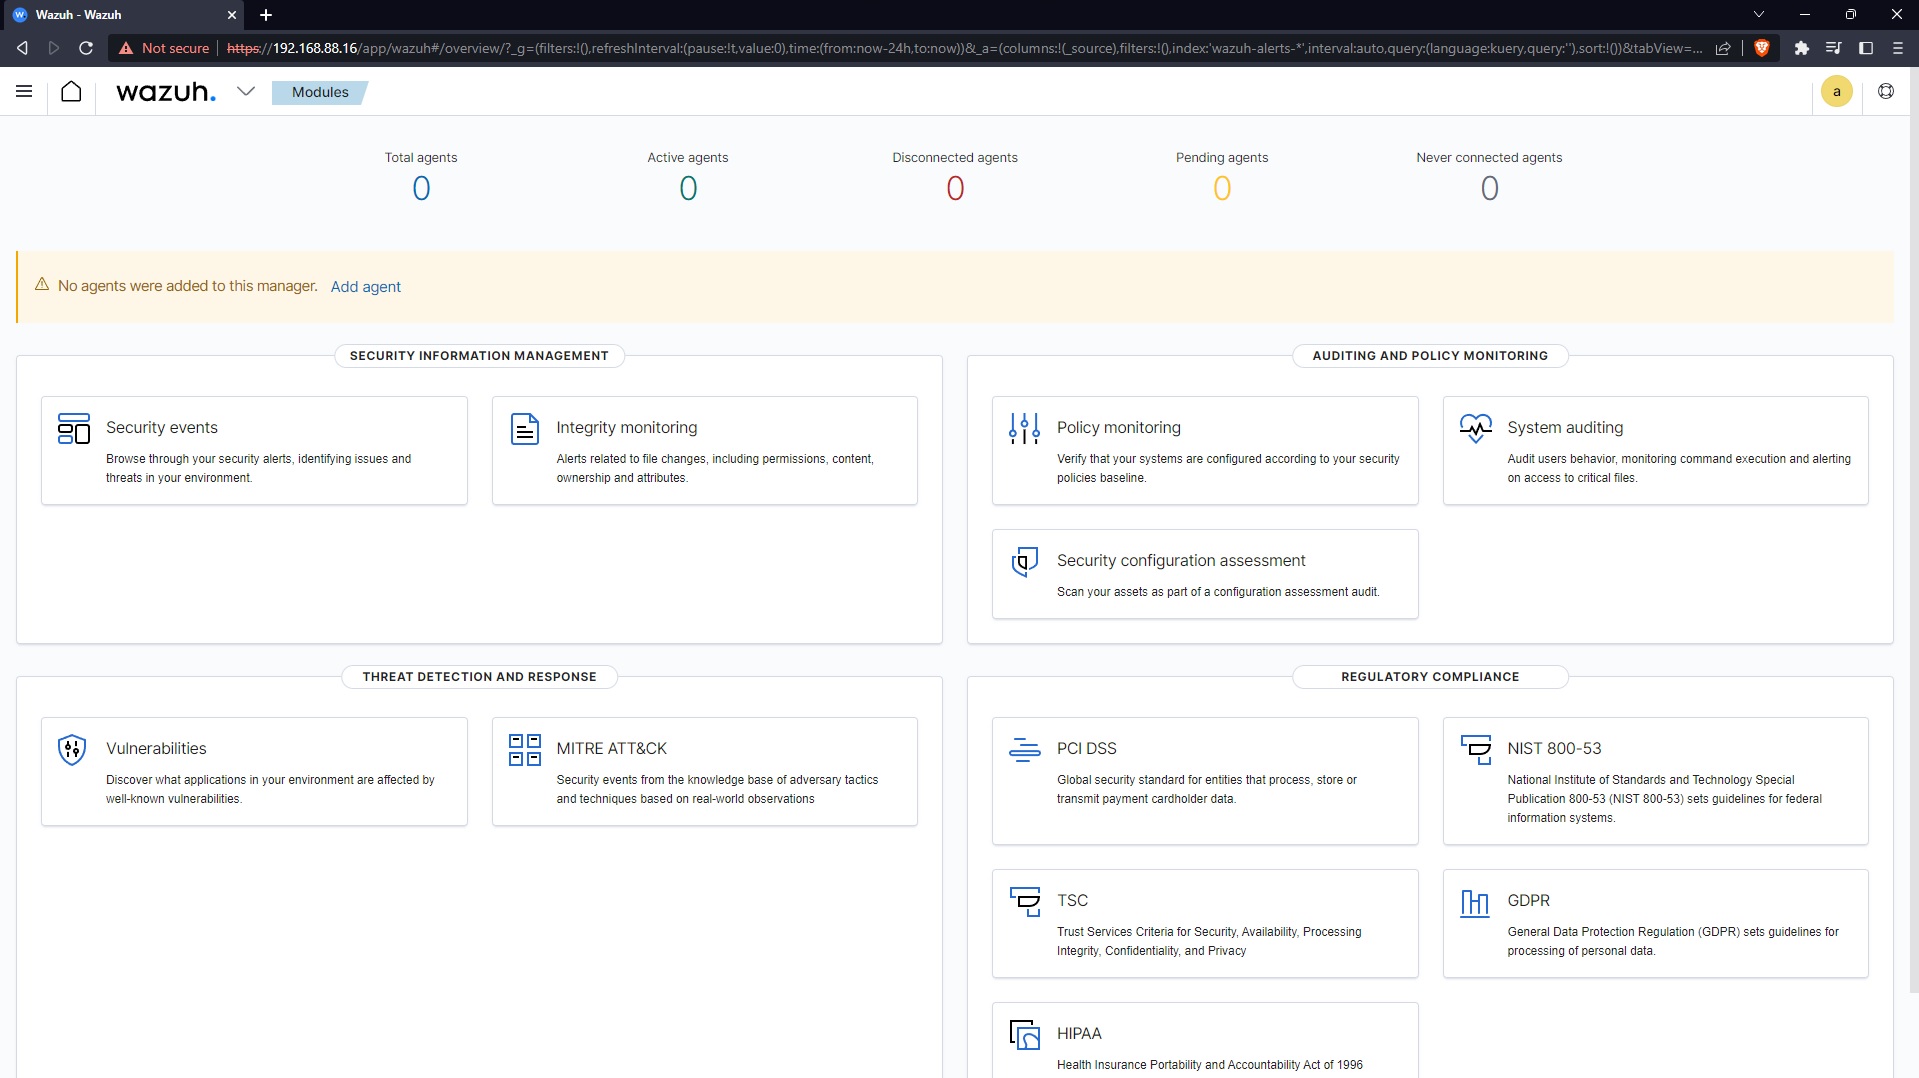Open the tab search dropdown arrow
Screen dimensions: 1919x1078
[x=1758, y=14]
